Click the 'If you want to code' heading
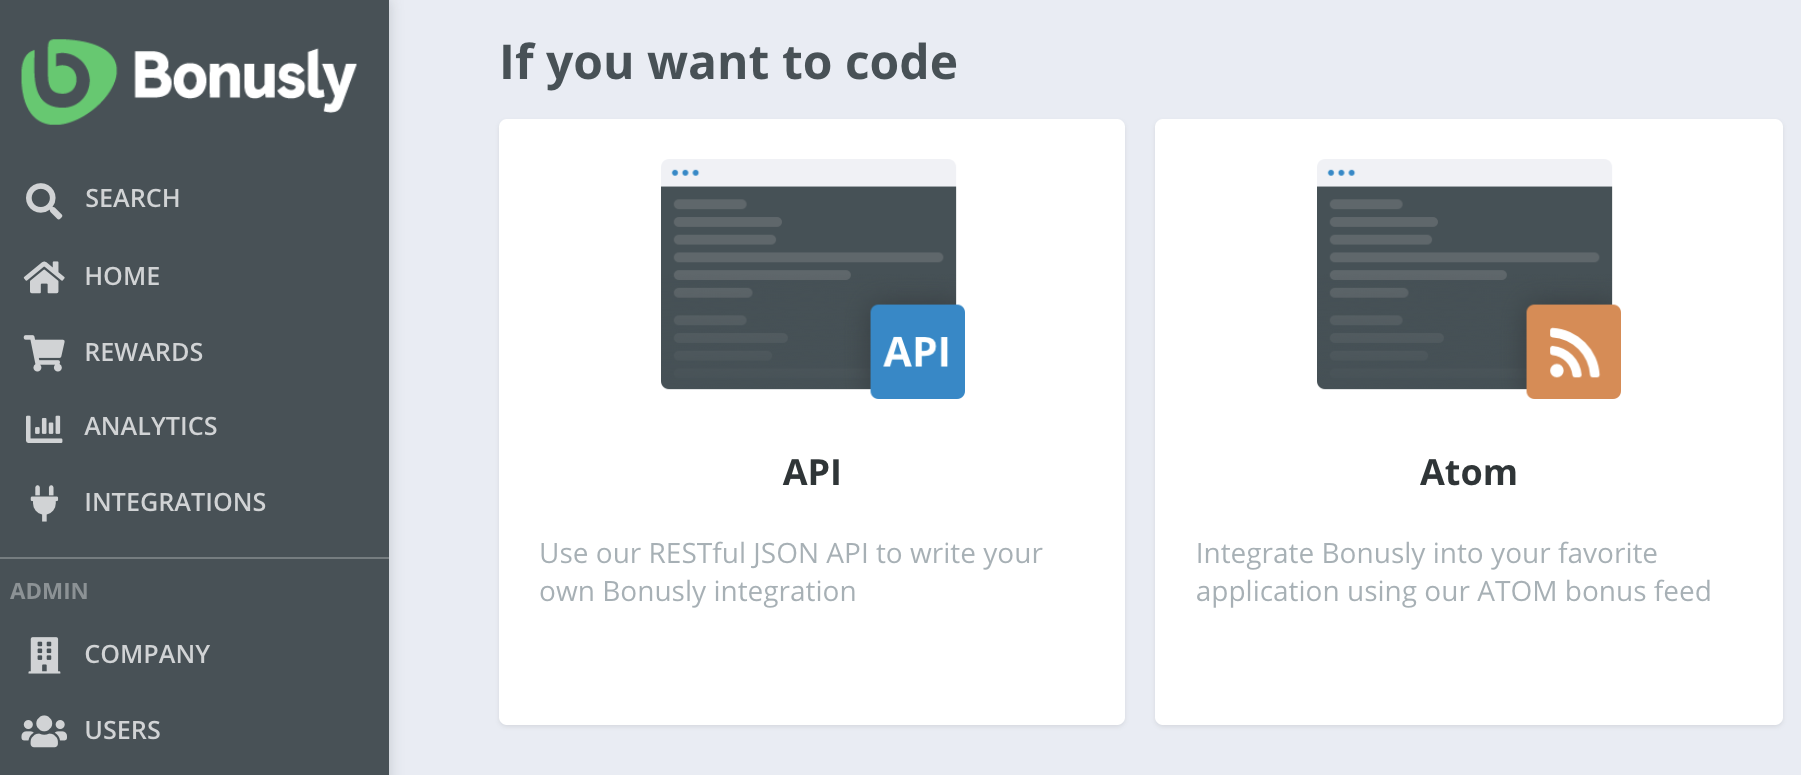The width and height of the screenshot is (1801, 775). (x=728, y=63)
